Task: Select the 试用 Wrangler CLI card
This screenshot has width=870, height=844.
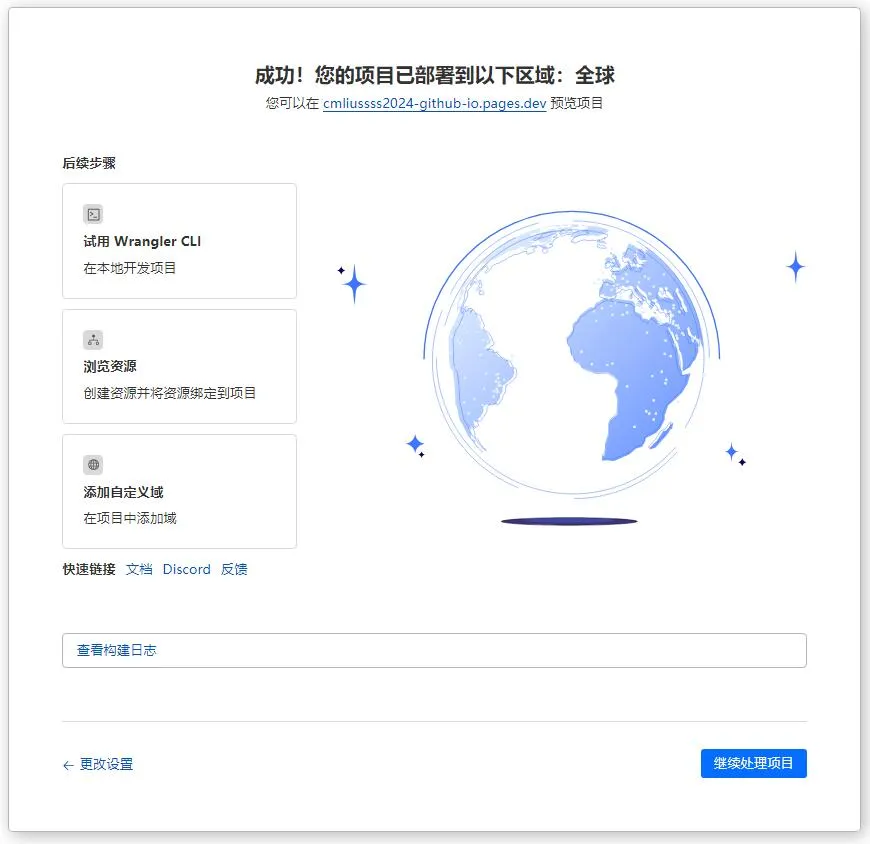Action: tap(179, 240)
